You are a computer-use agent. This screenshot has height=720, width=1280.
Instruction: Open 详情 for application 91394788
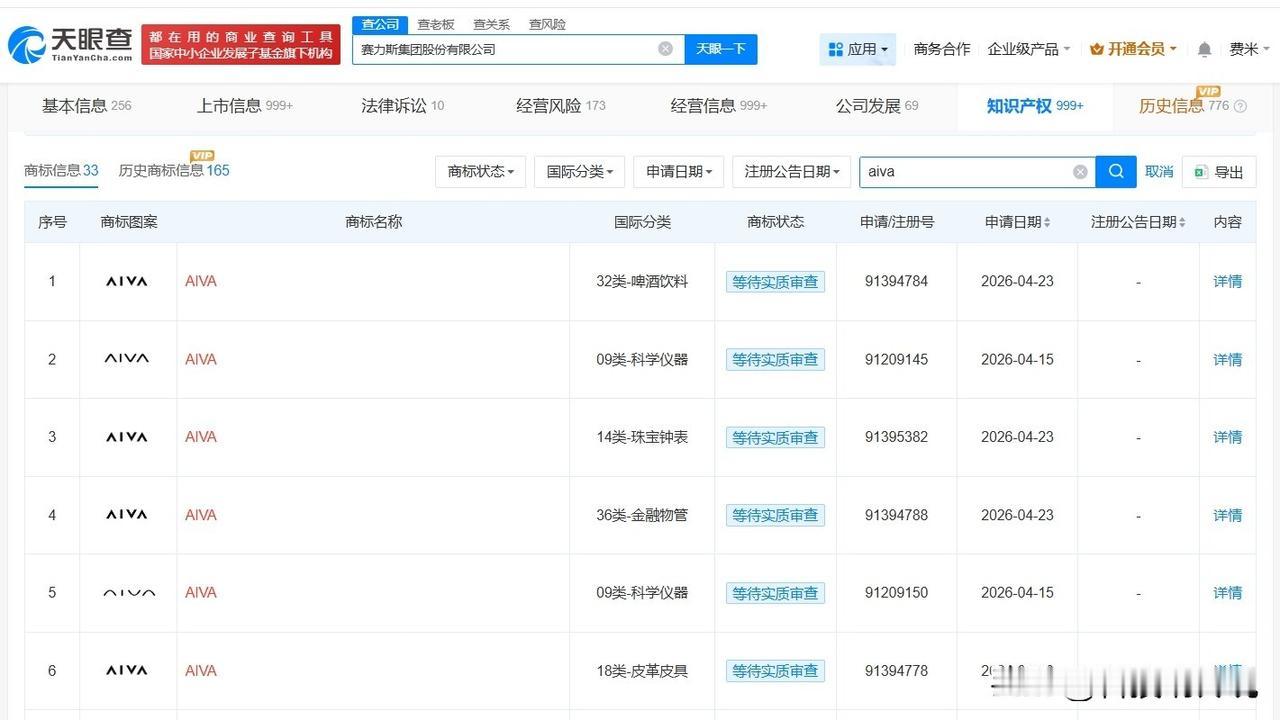(1228, 515)
